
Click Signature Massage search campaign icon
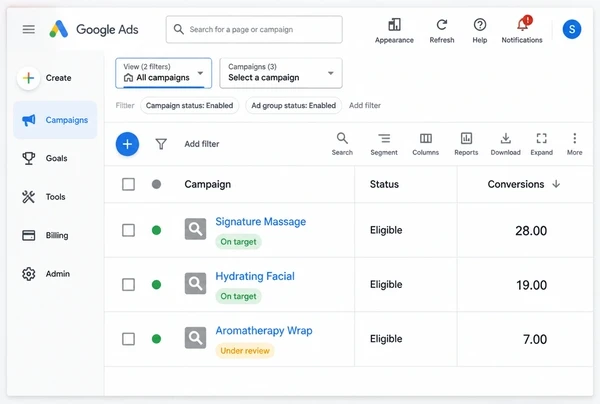click(x=195, y=229)
